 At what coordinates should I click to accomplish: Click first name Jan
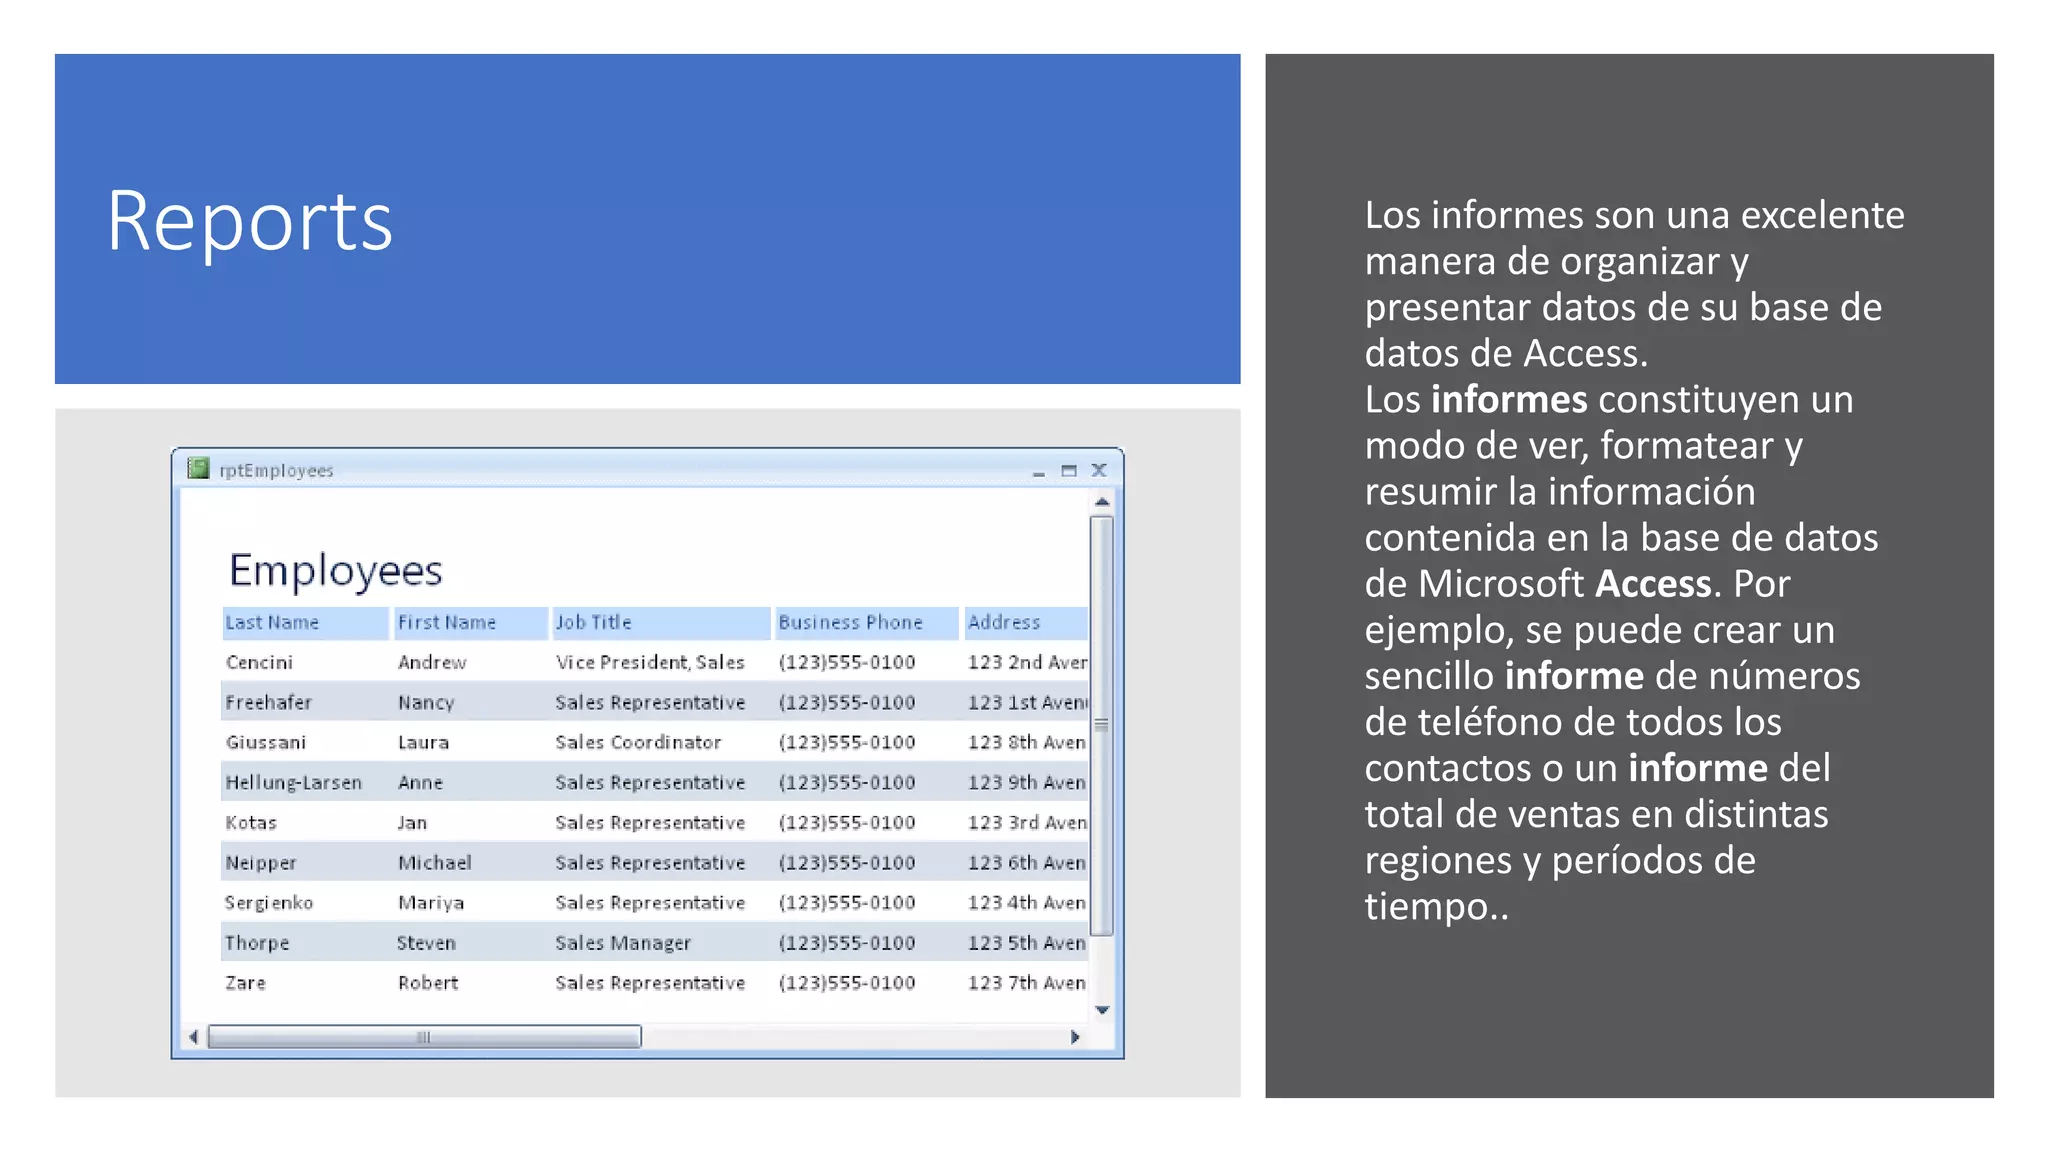[412, 822]
